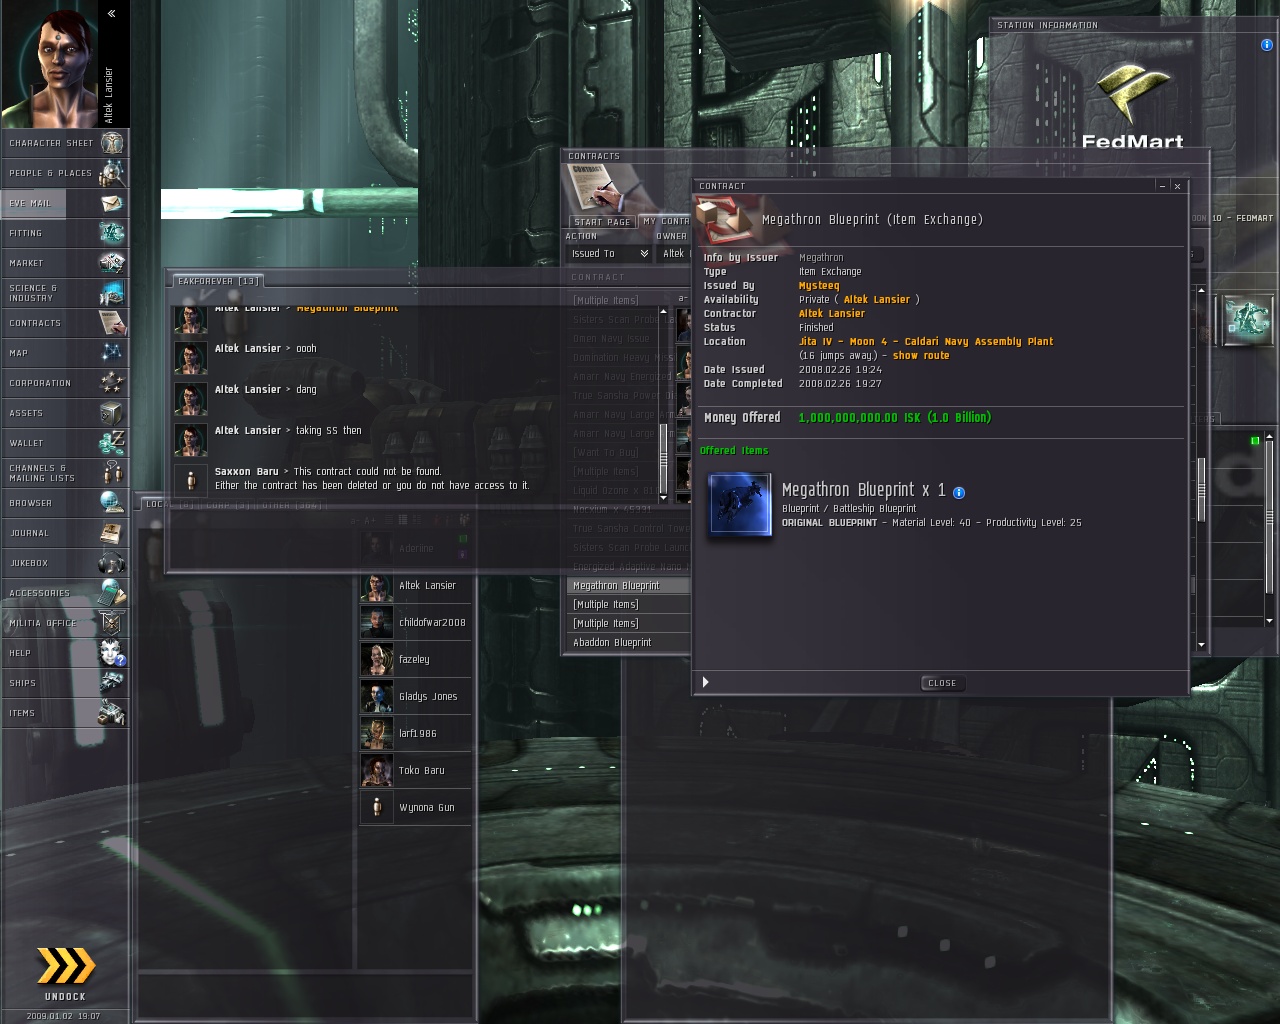Select the Abaddon Blueprint contract row
This screenshot has height=1024, width=1280.
pos(629,643)
